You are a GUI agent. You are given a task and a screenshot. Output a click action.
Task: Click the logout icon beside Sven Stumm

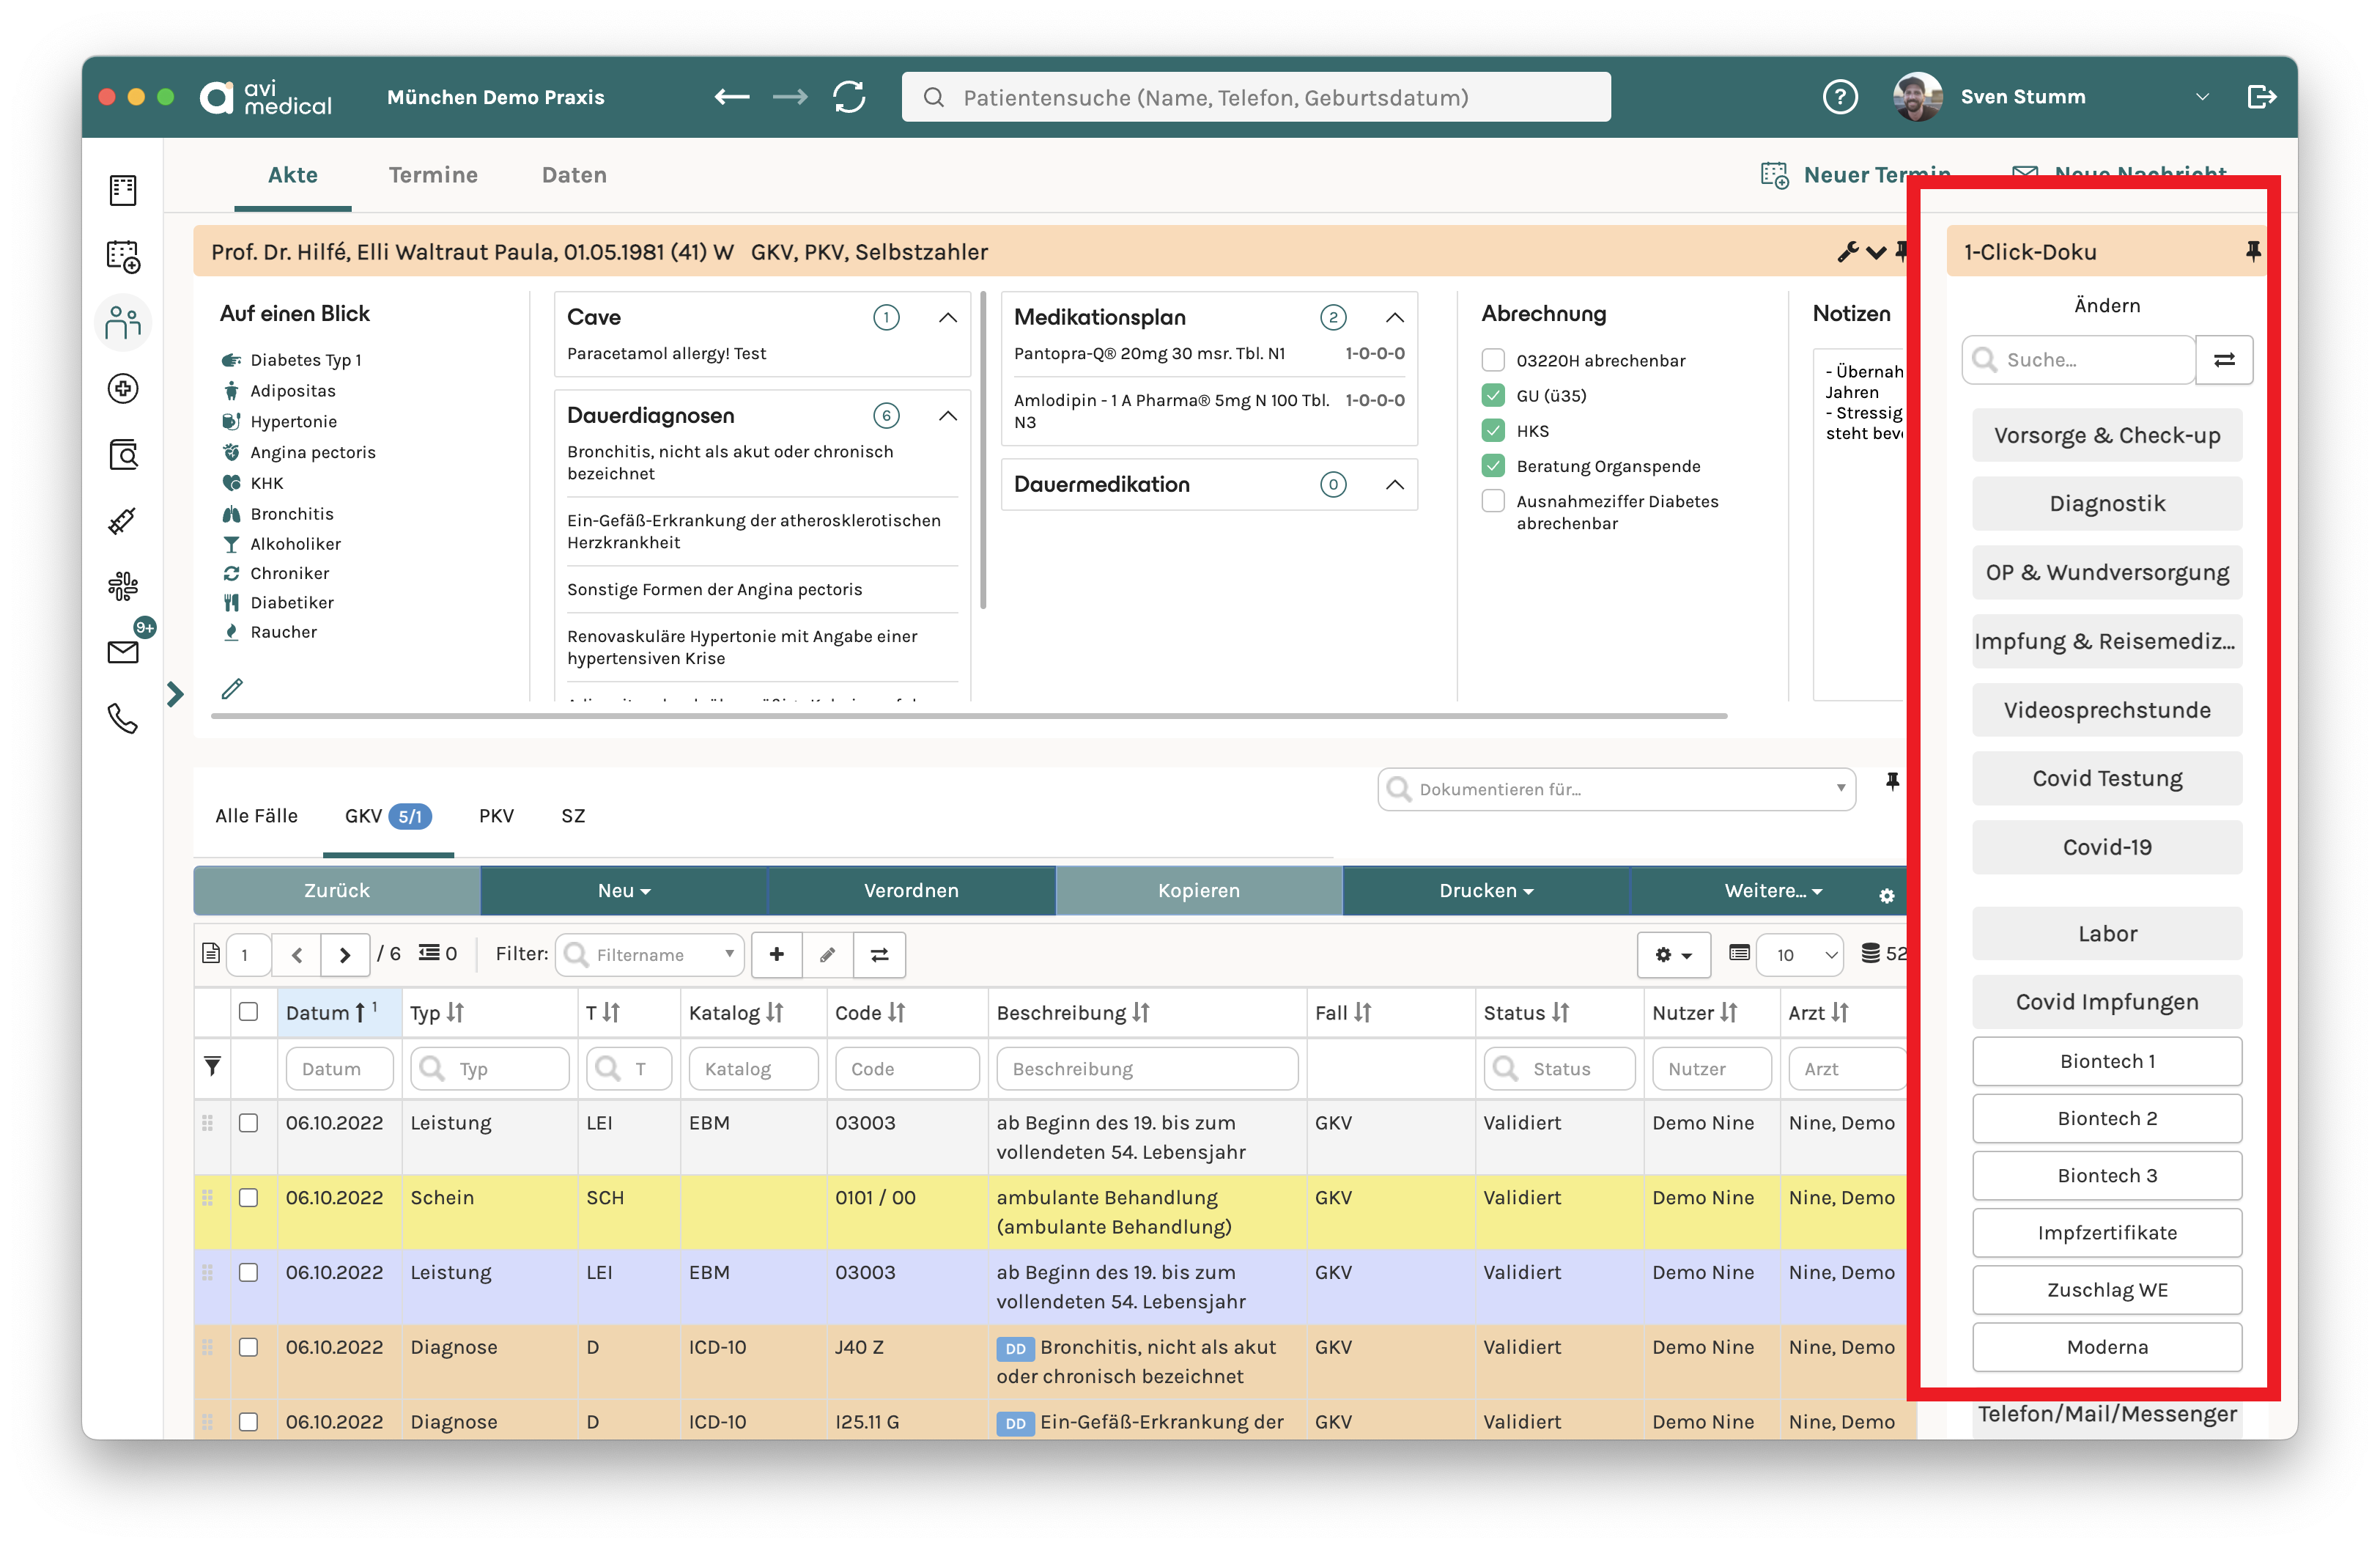pyautogui.click(x=2262, y=97)
